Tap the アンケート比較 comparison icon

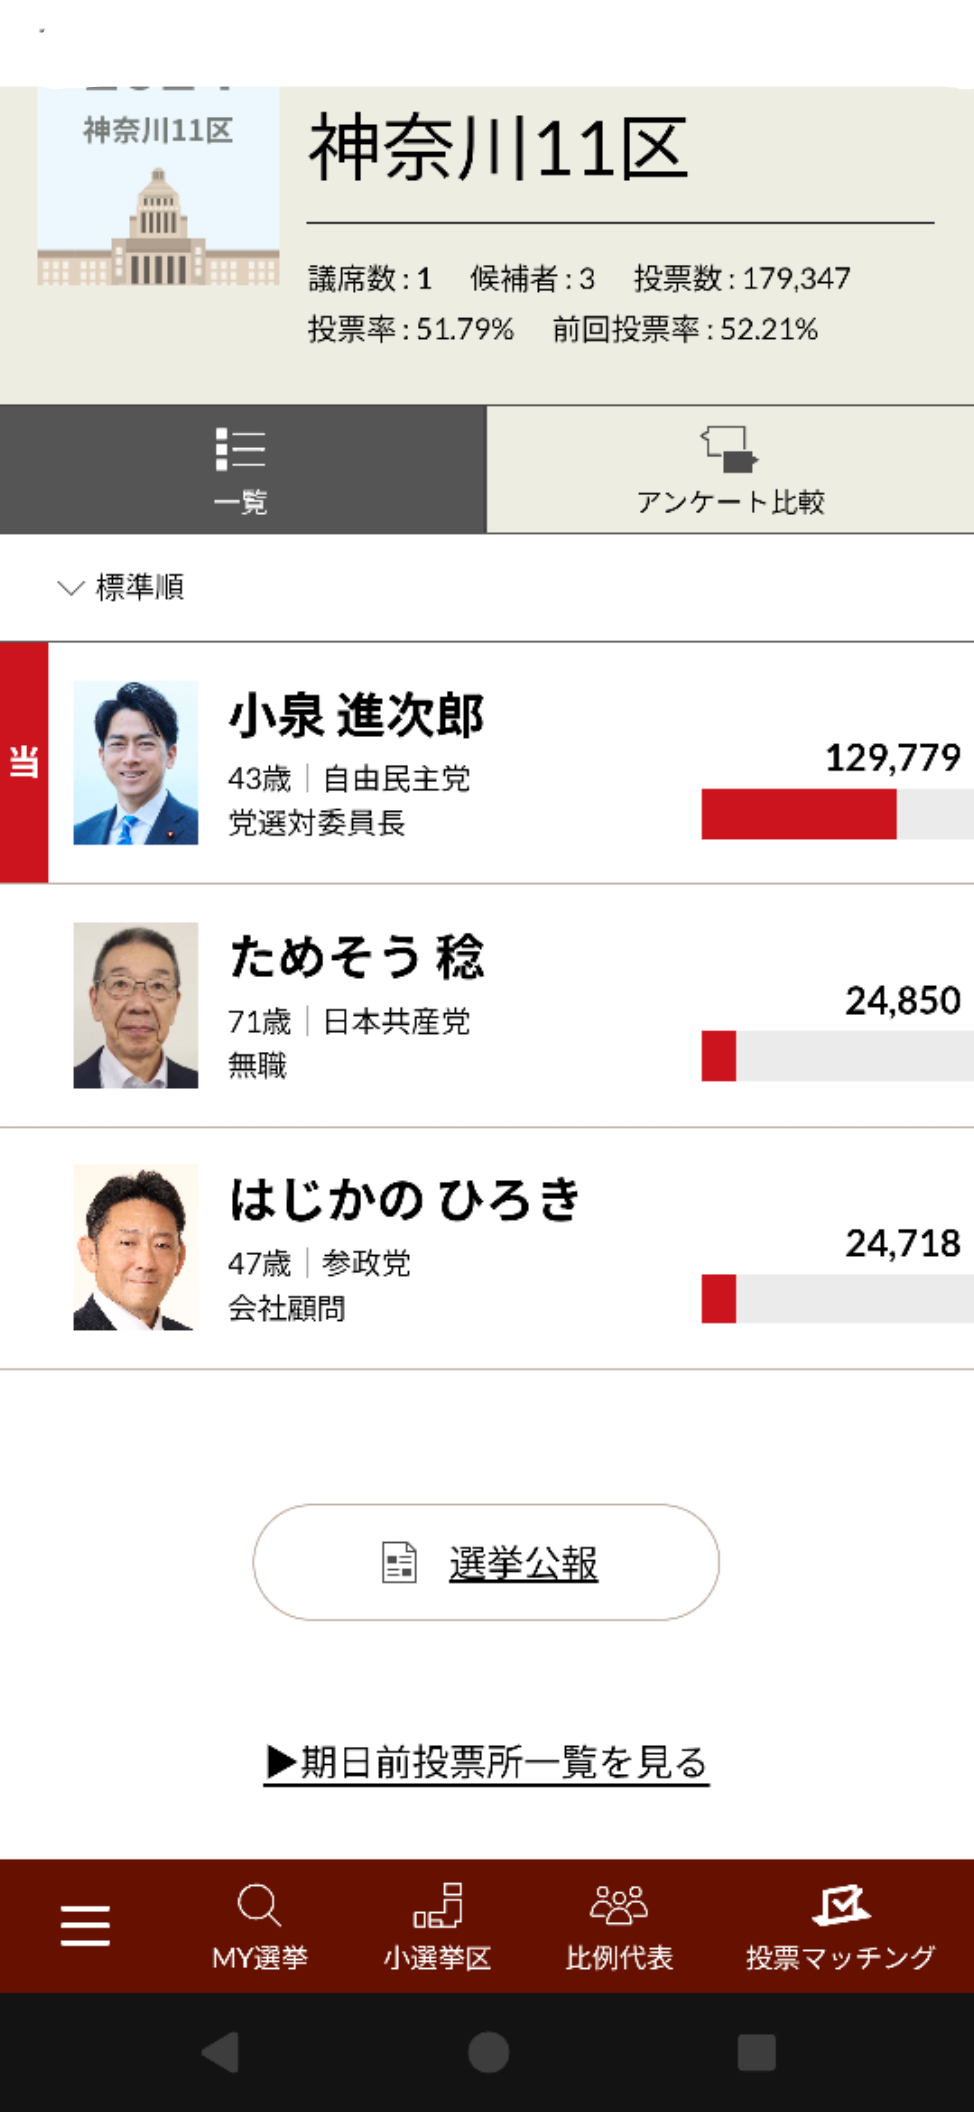point(729,450)
